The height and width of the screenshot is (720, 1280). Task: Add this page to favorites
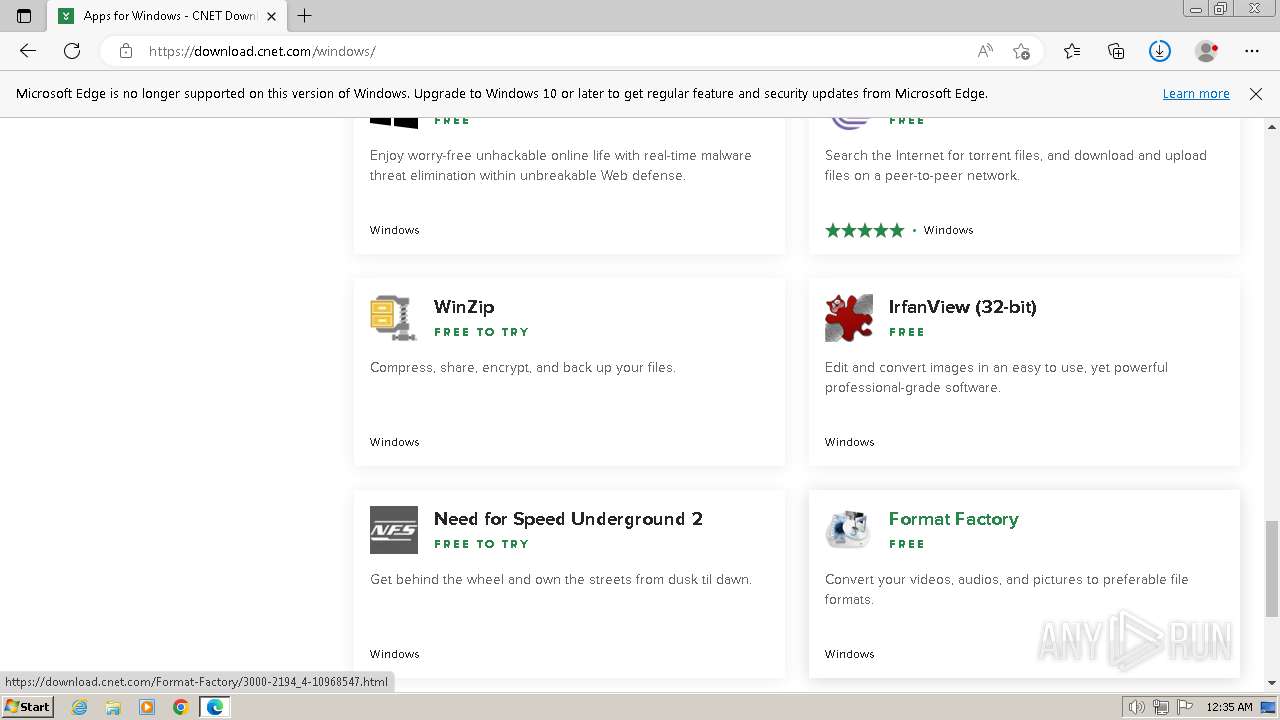[x=1021, y=51]
